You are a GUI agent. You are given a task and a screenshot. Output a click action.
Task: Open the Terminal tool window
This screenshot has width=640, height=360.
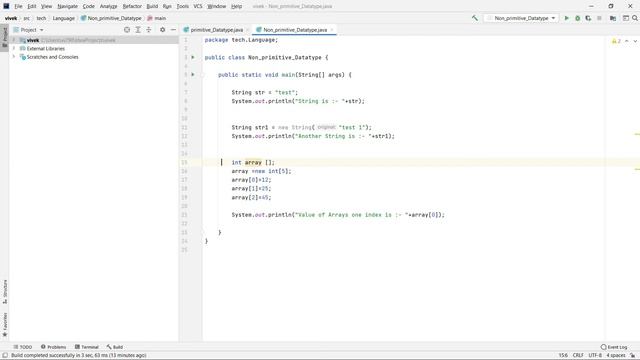pos(87,347)
